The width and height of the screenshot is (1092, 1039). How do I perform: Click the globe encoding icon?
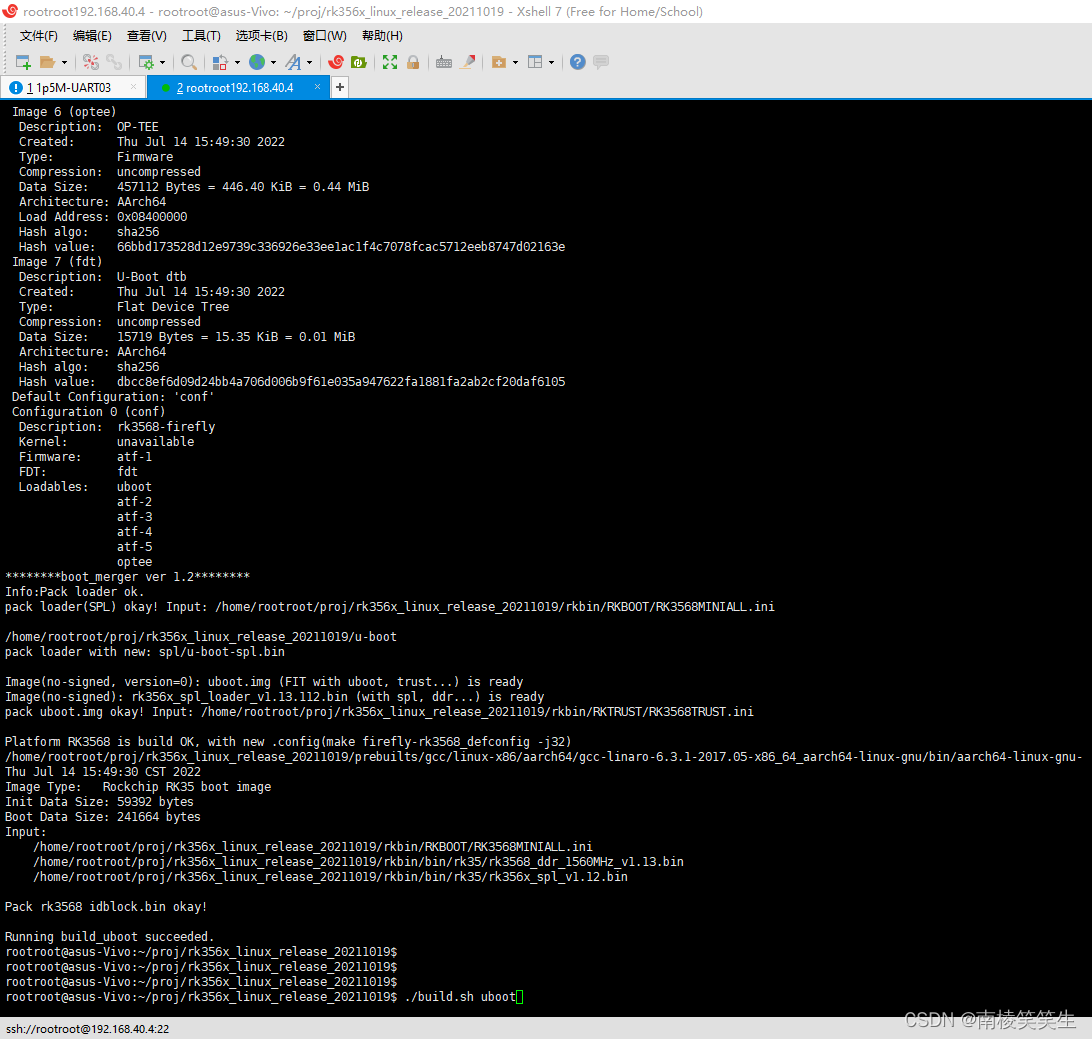pyautogui.click(x=257, y=62)
